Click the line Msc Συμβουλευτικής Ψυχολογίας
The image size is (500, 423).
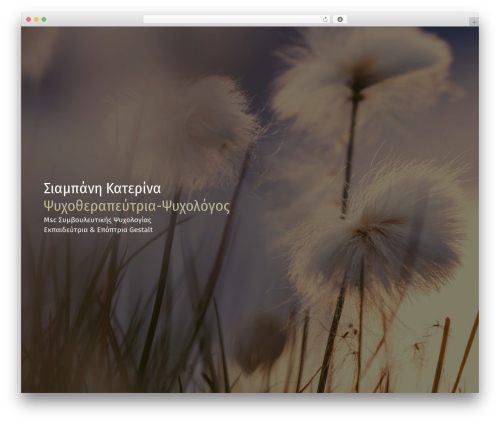click(x=97, y=220)
